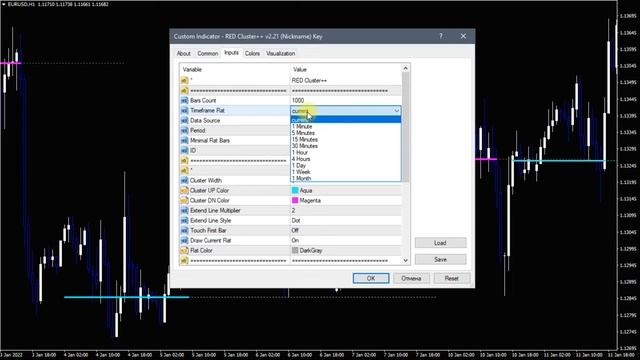Click the Extend Line Multiplier value 2
This screenshot has width=640, height=360.
pos(293,211)
